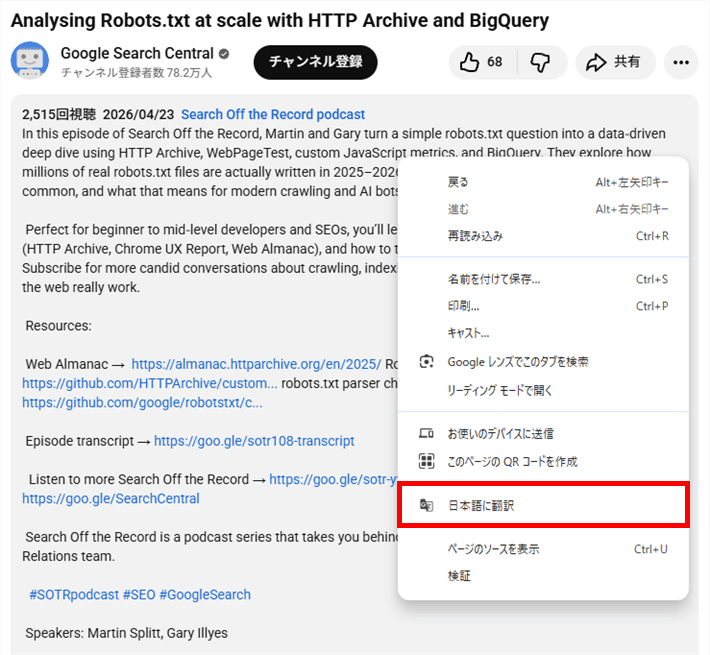This screenshot has width=710, height=655.
Task: Select 印刷... in the context menu
Action: tap(543, 306)
